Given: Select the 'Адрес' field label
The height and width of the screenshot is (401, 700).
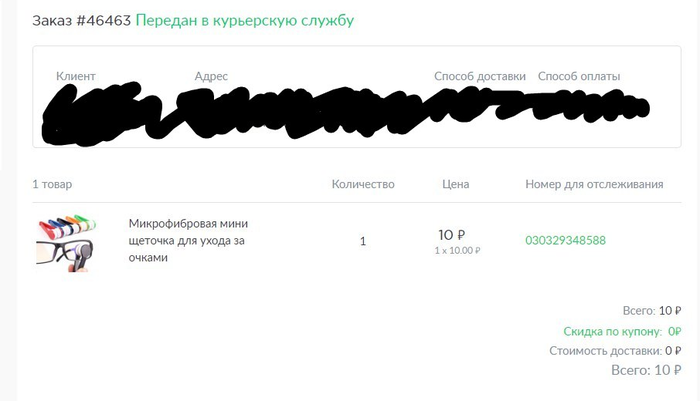Looking at the screenshot, I should [x=211, y=76].
